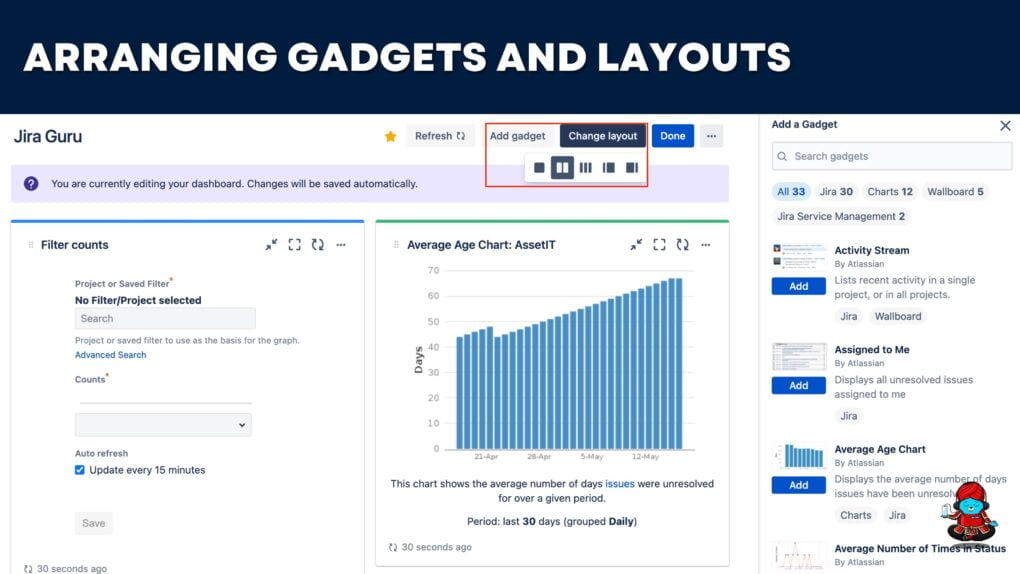
Task: Click Done to finish editing
Action: 673,136
